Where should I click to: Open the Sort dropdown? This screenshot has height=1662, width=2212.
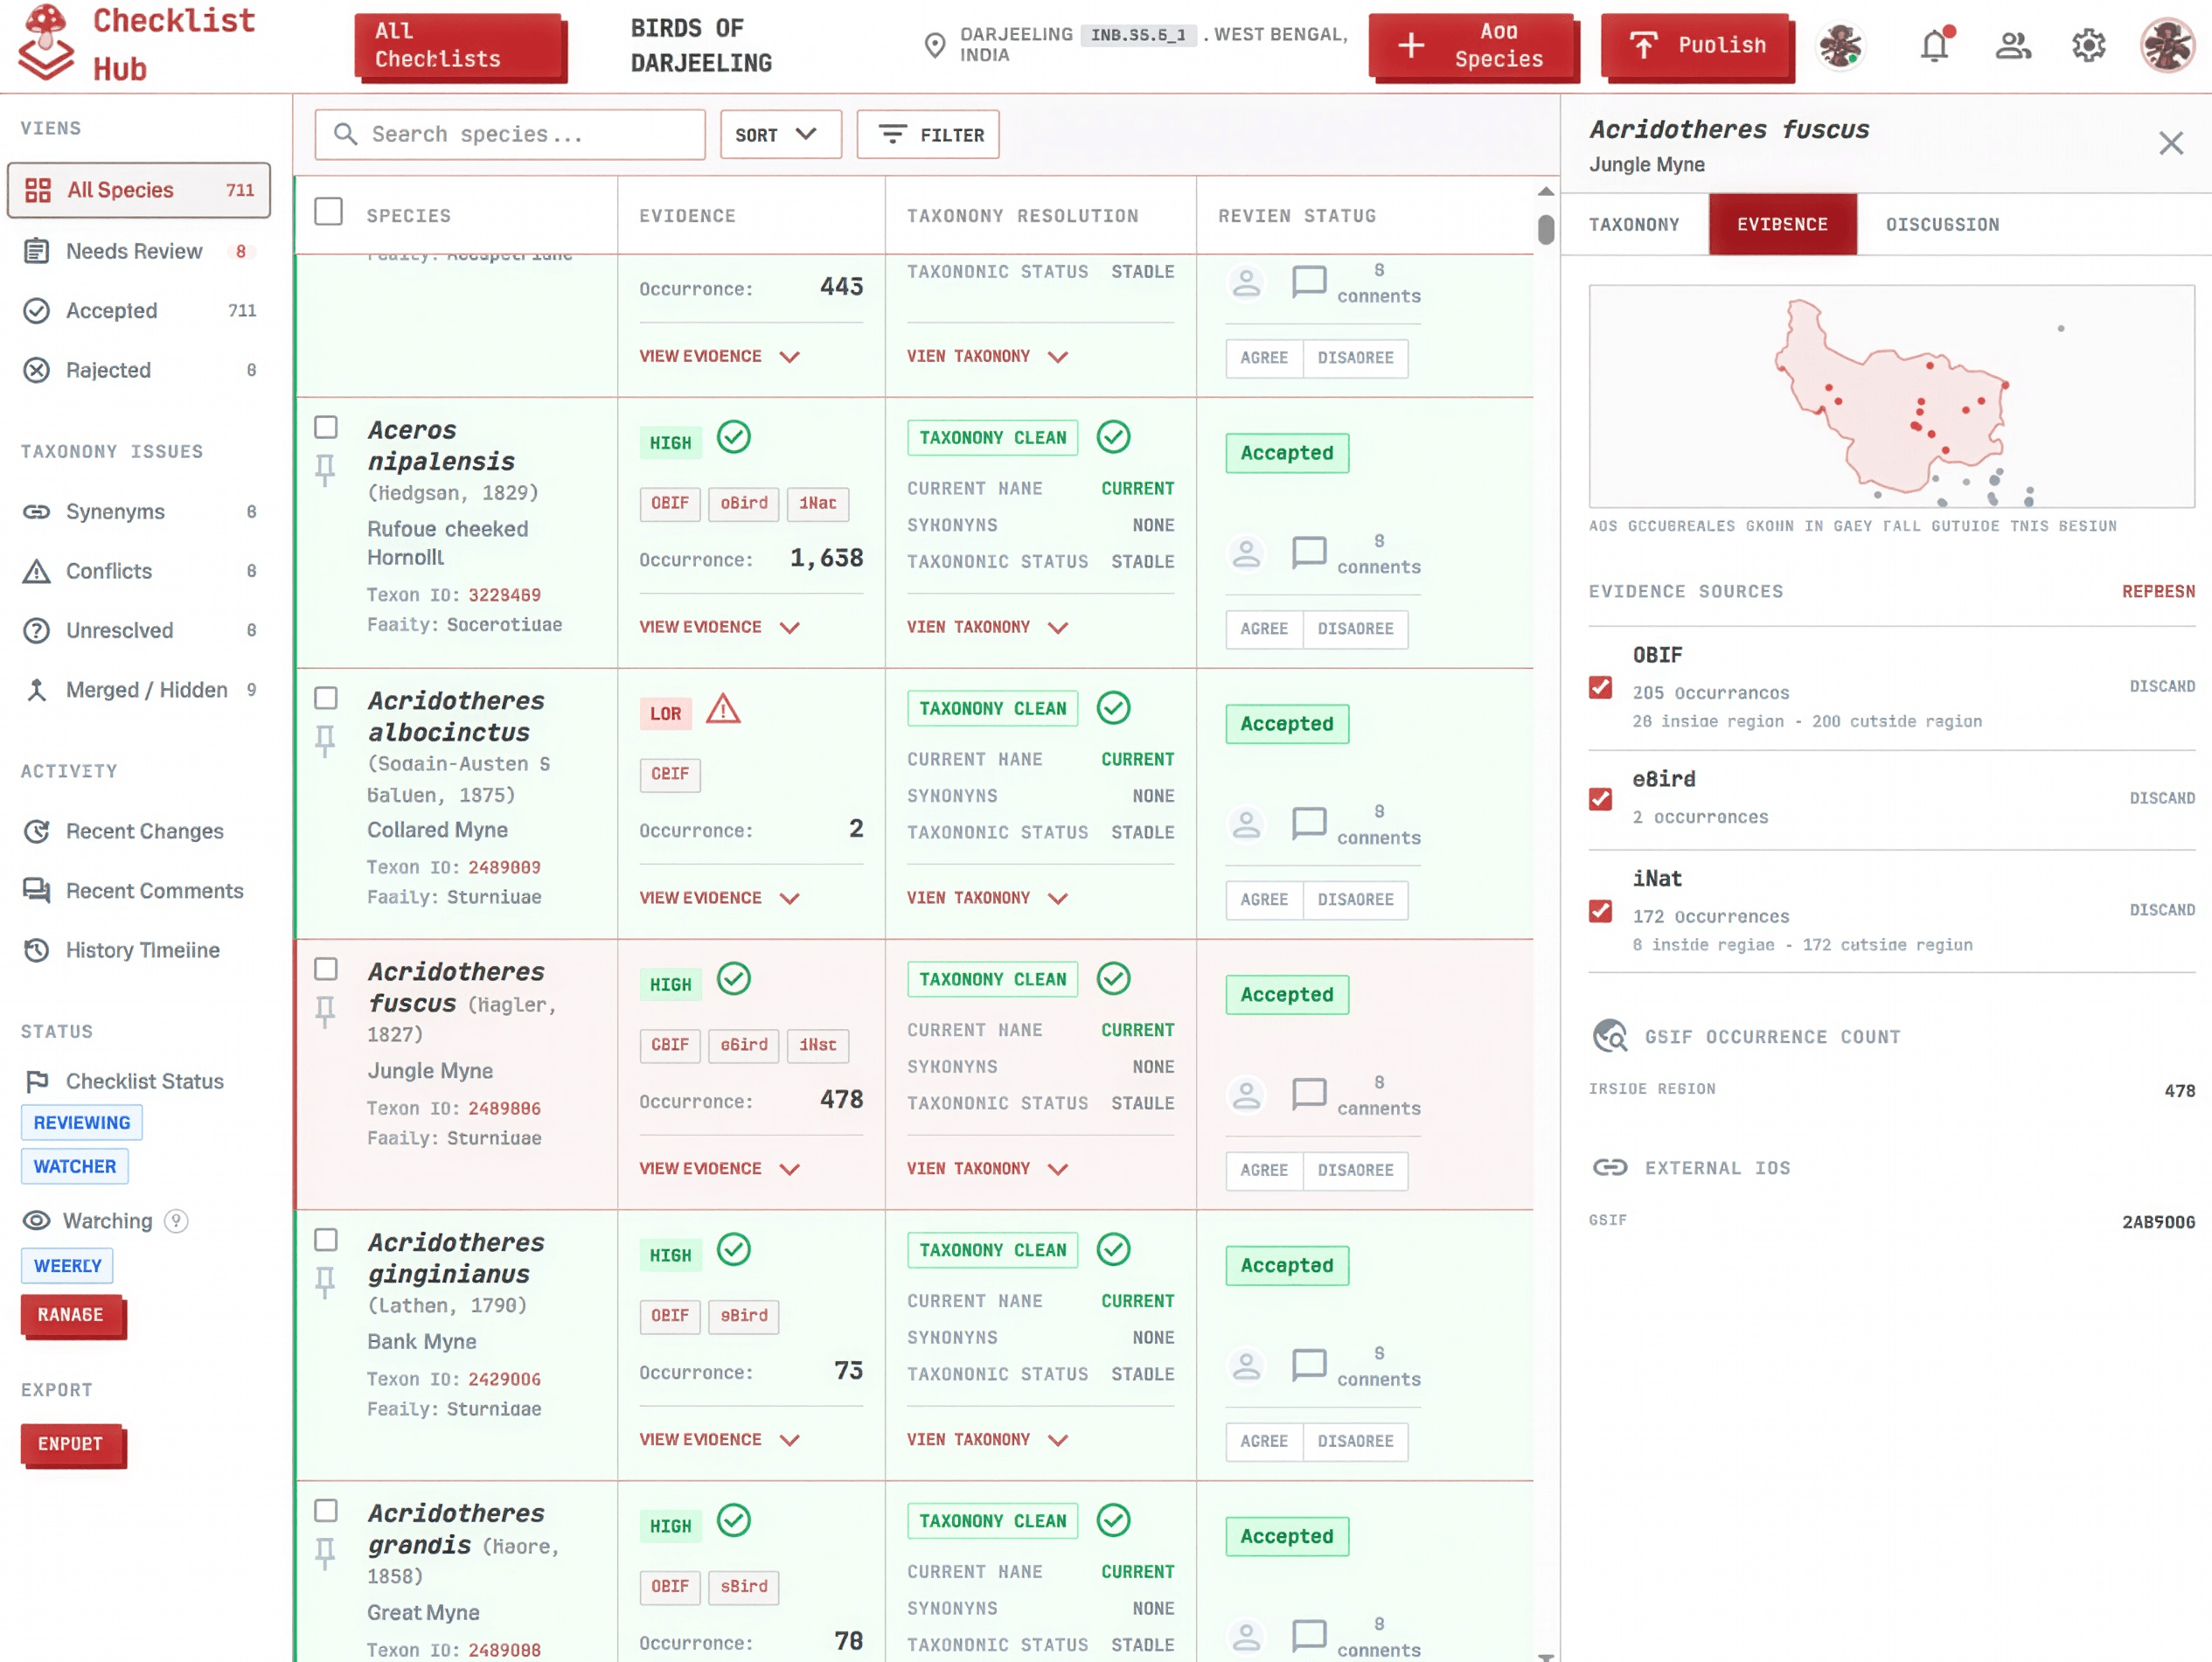click(781, 135)
